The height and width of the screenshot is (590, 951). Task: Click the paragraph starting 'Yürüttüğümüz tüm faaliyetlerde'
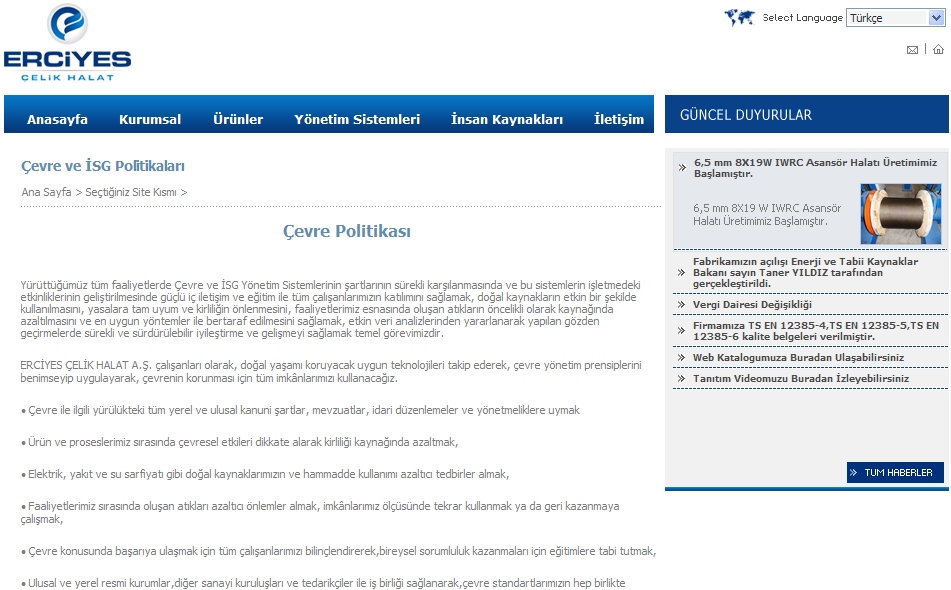(x=331, y=309)
